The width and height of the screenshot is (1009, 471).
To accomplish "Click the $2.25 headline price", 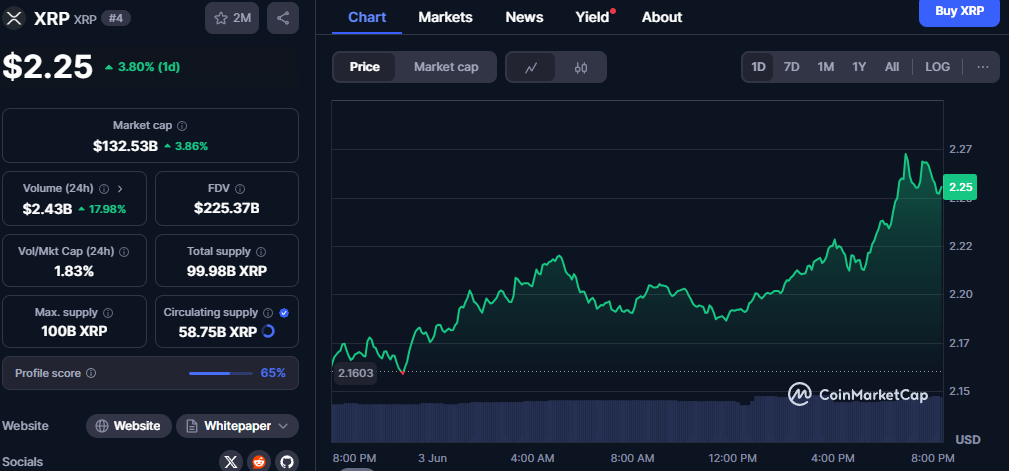I will pyautogui.click(x=48, y=66).
